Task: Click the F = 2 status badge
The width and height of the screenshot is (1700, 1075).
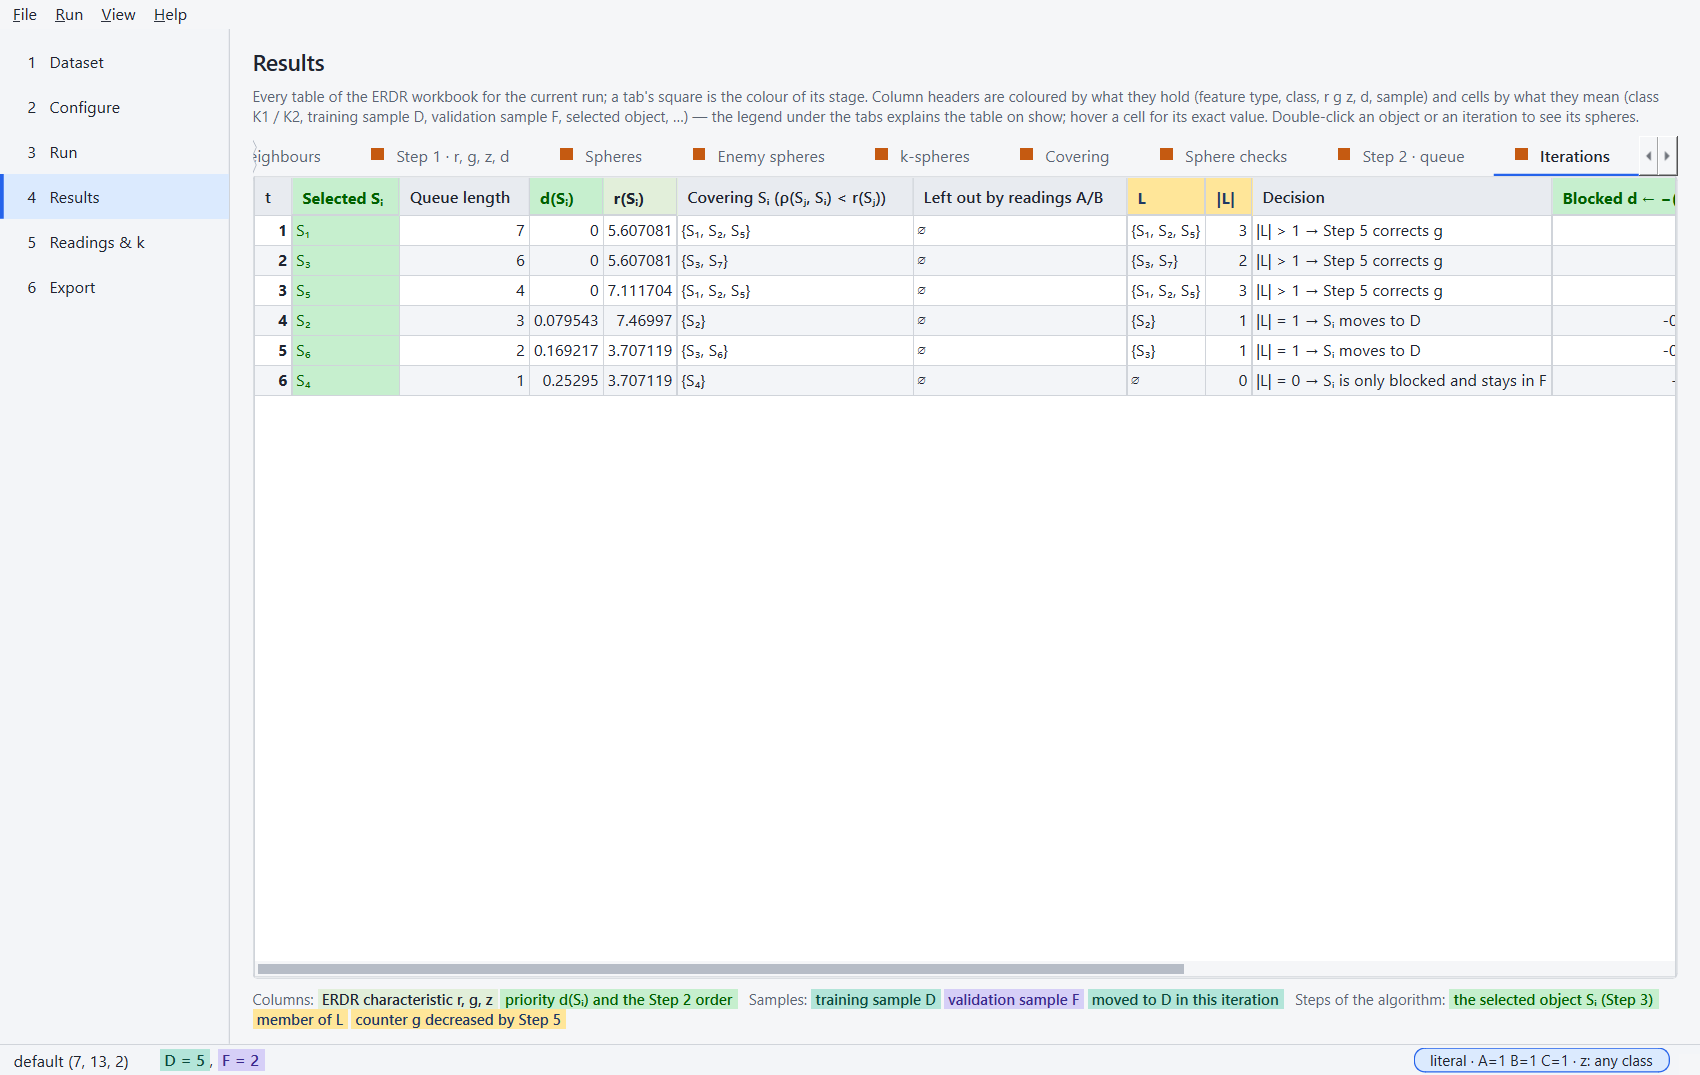Action: (241, 1061)
